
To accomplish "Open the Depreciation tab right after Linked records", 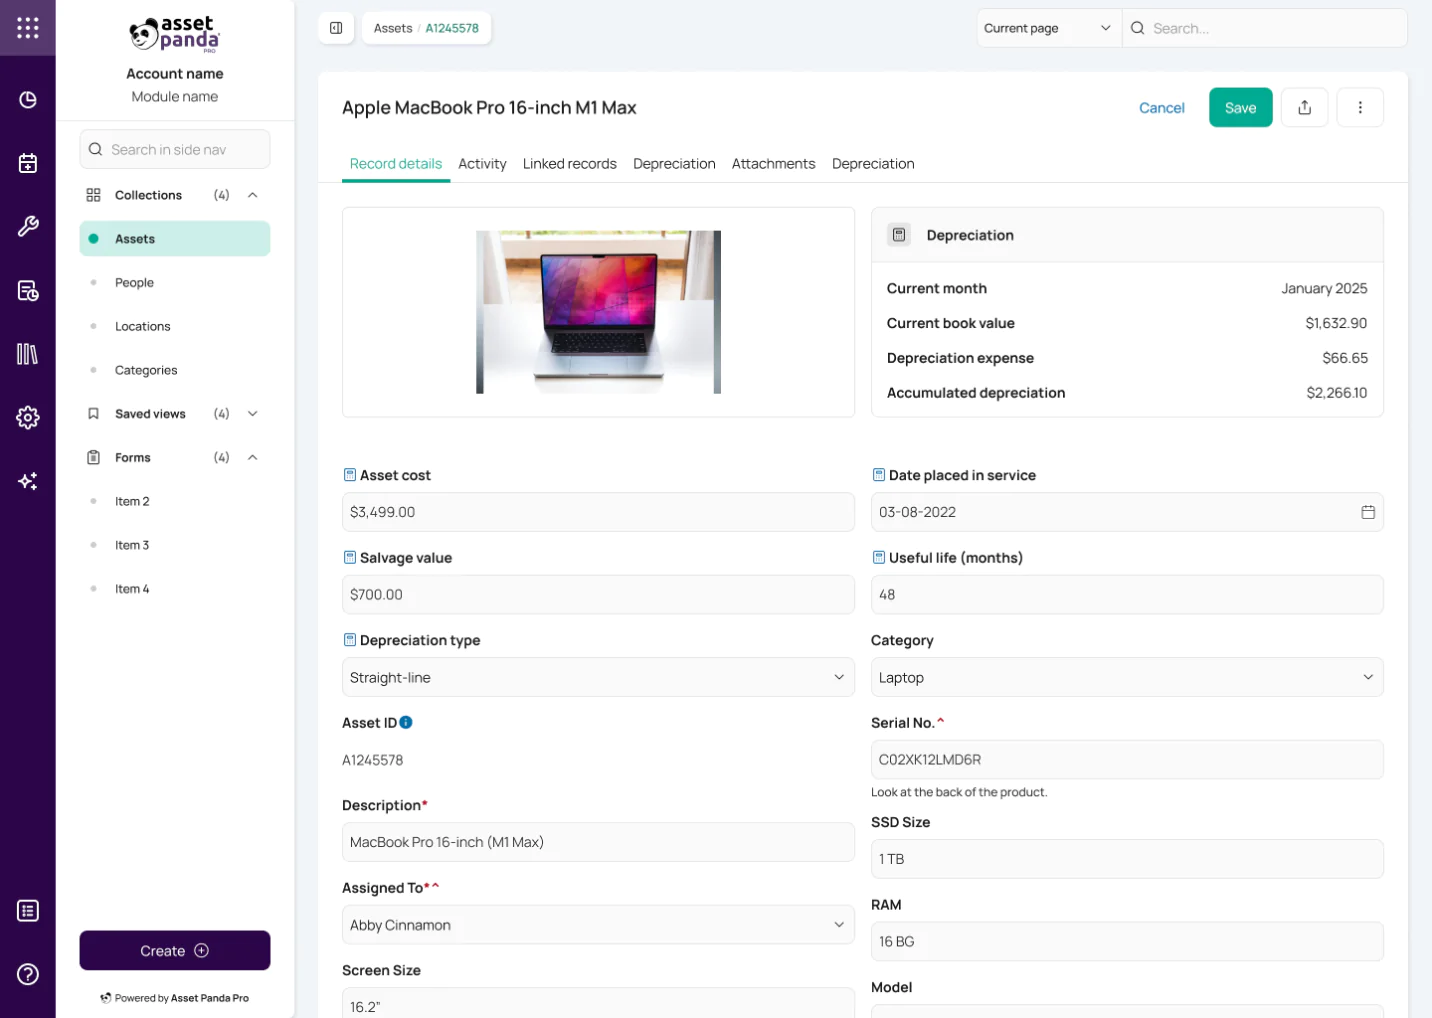I will (x=674, y=164).
